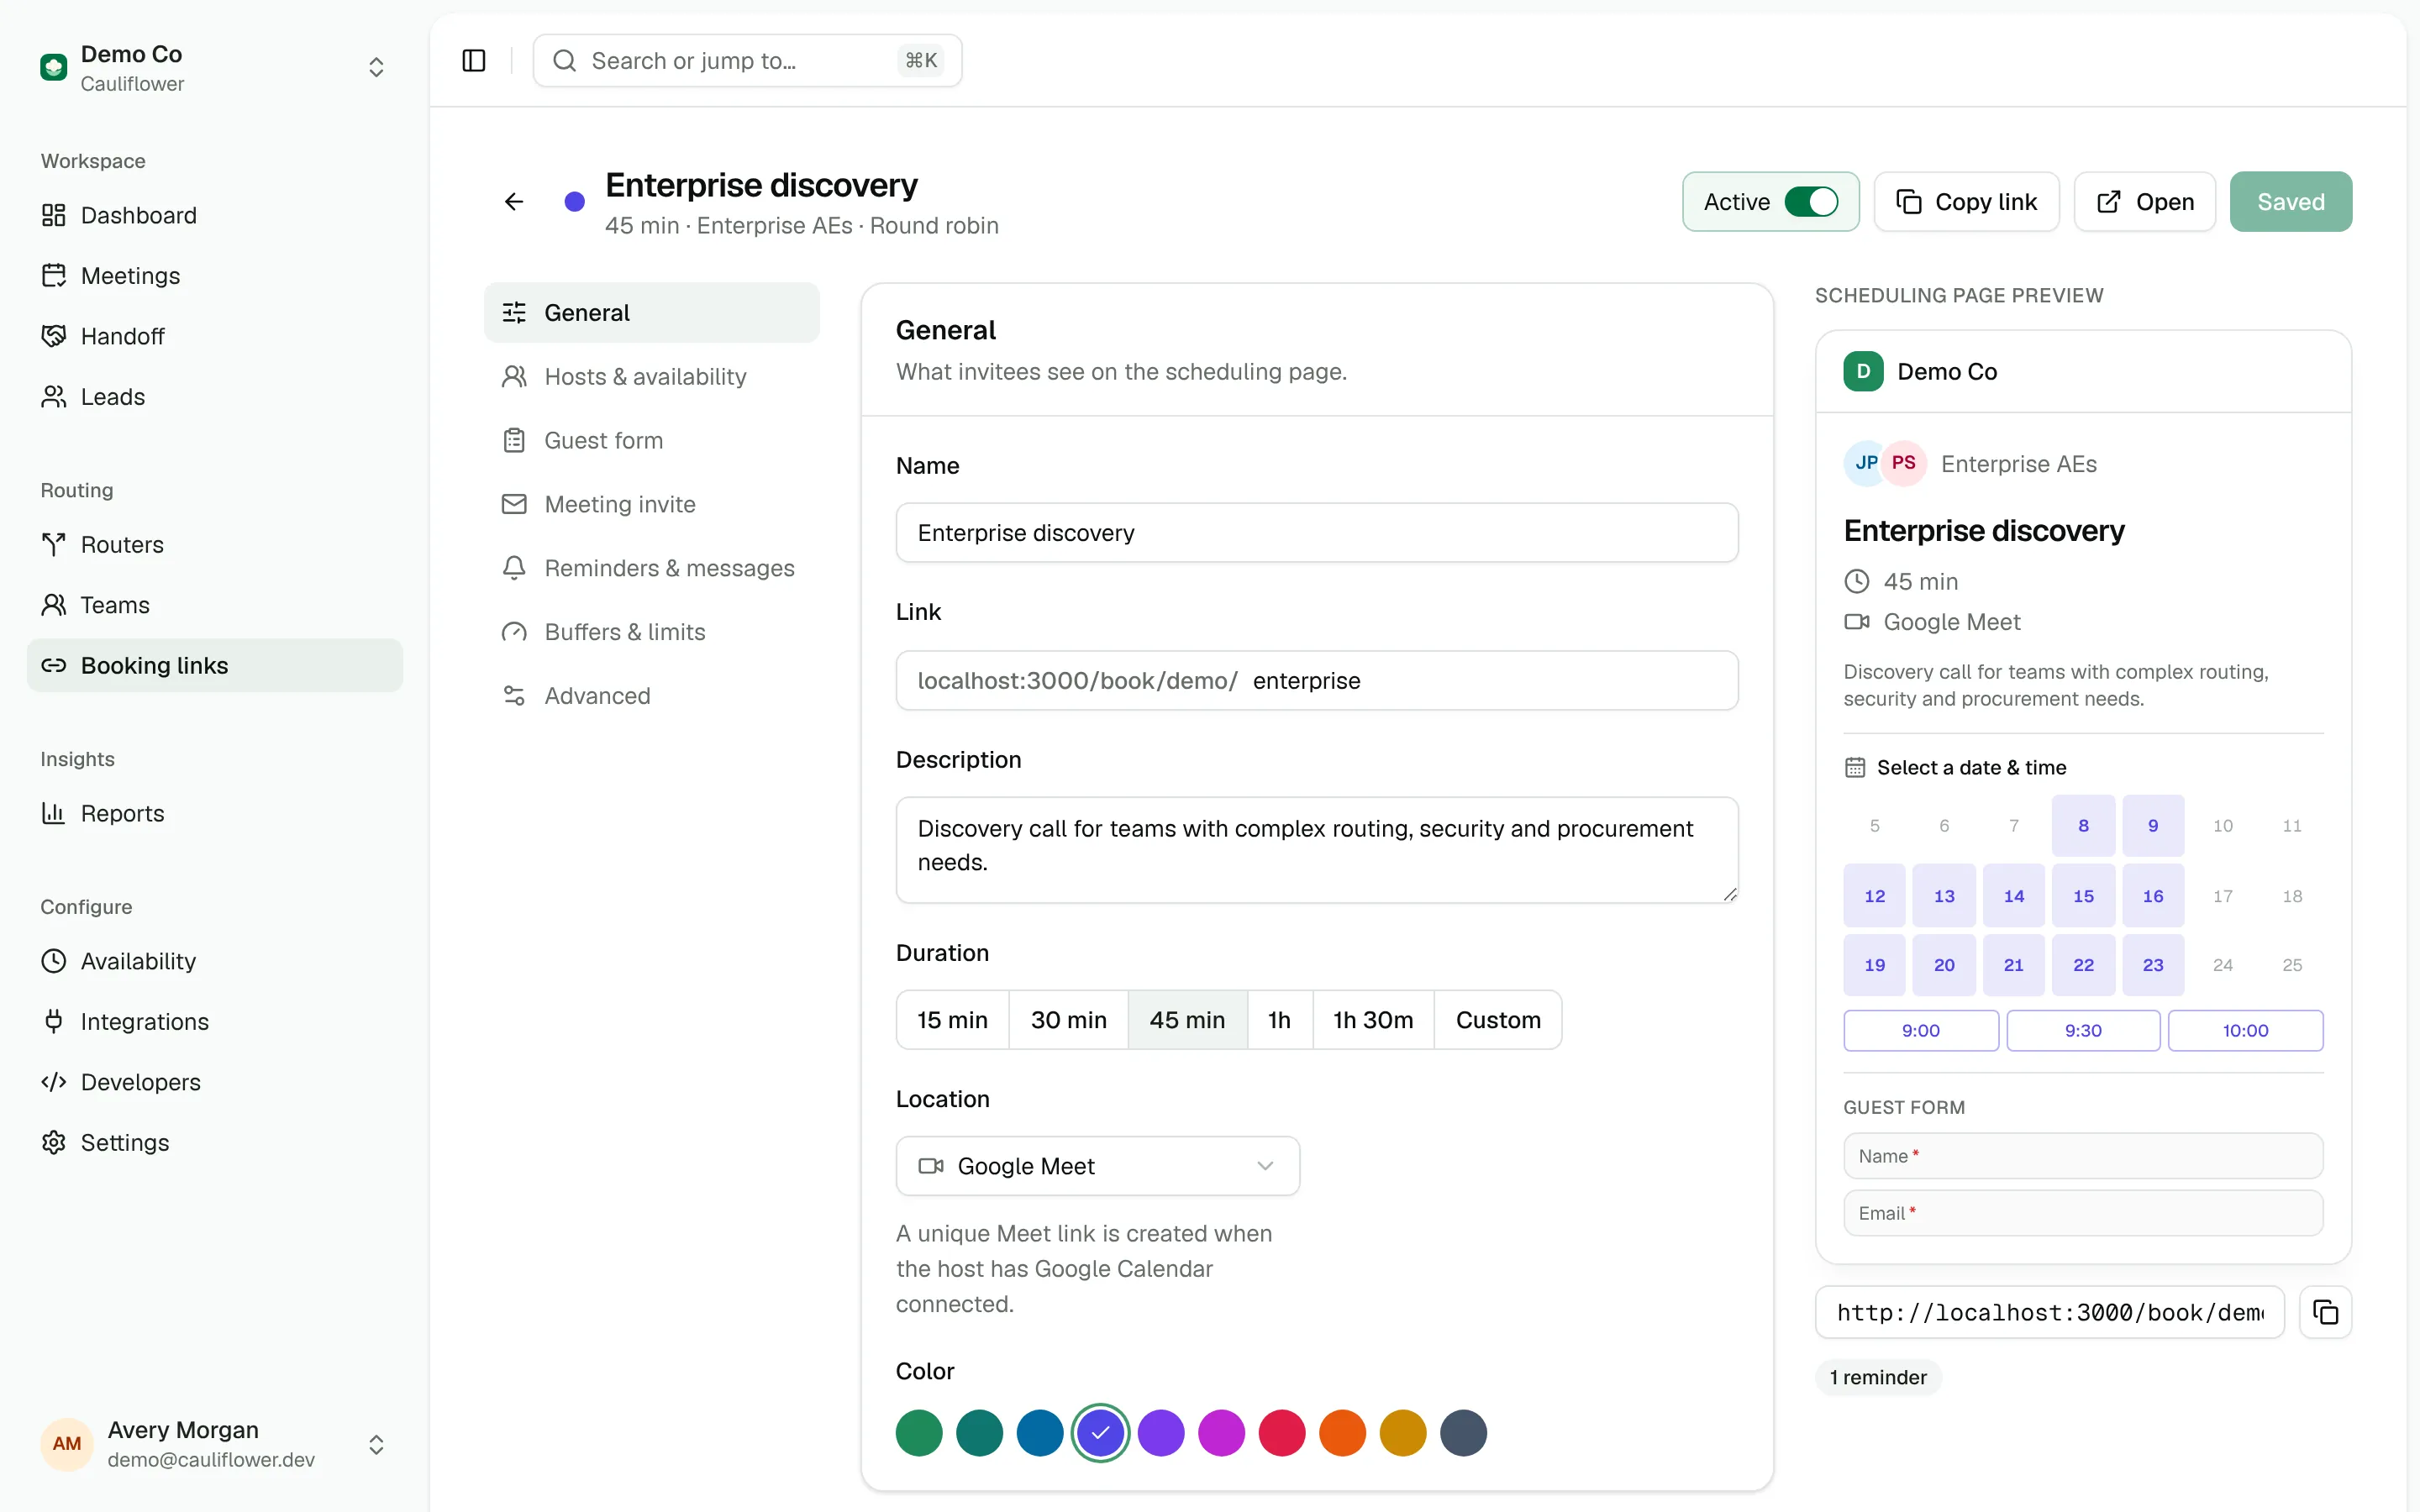The image size is (2420, 1512).
Task: Toggle the sidebar collapse icon
Action: [474, 61]
